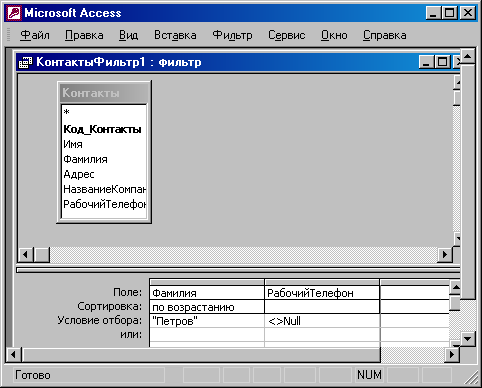The width and height of the screenshot is (482, 388).
Task: Click the pane splitter bar between panes
Action: (238, 270)
